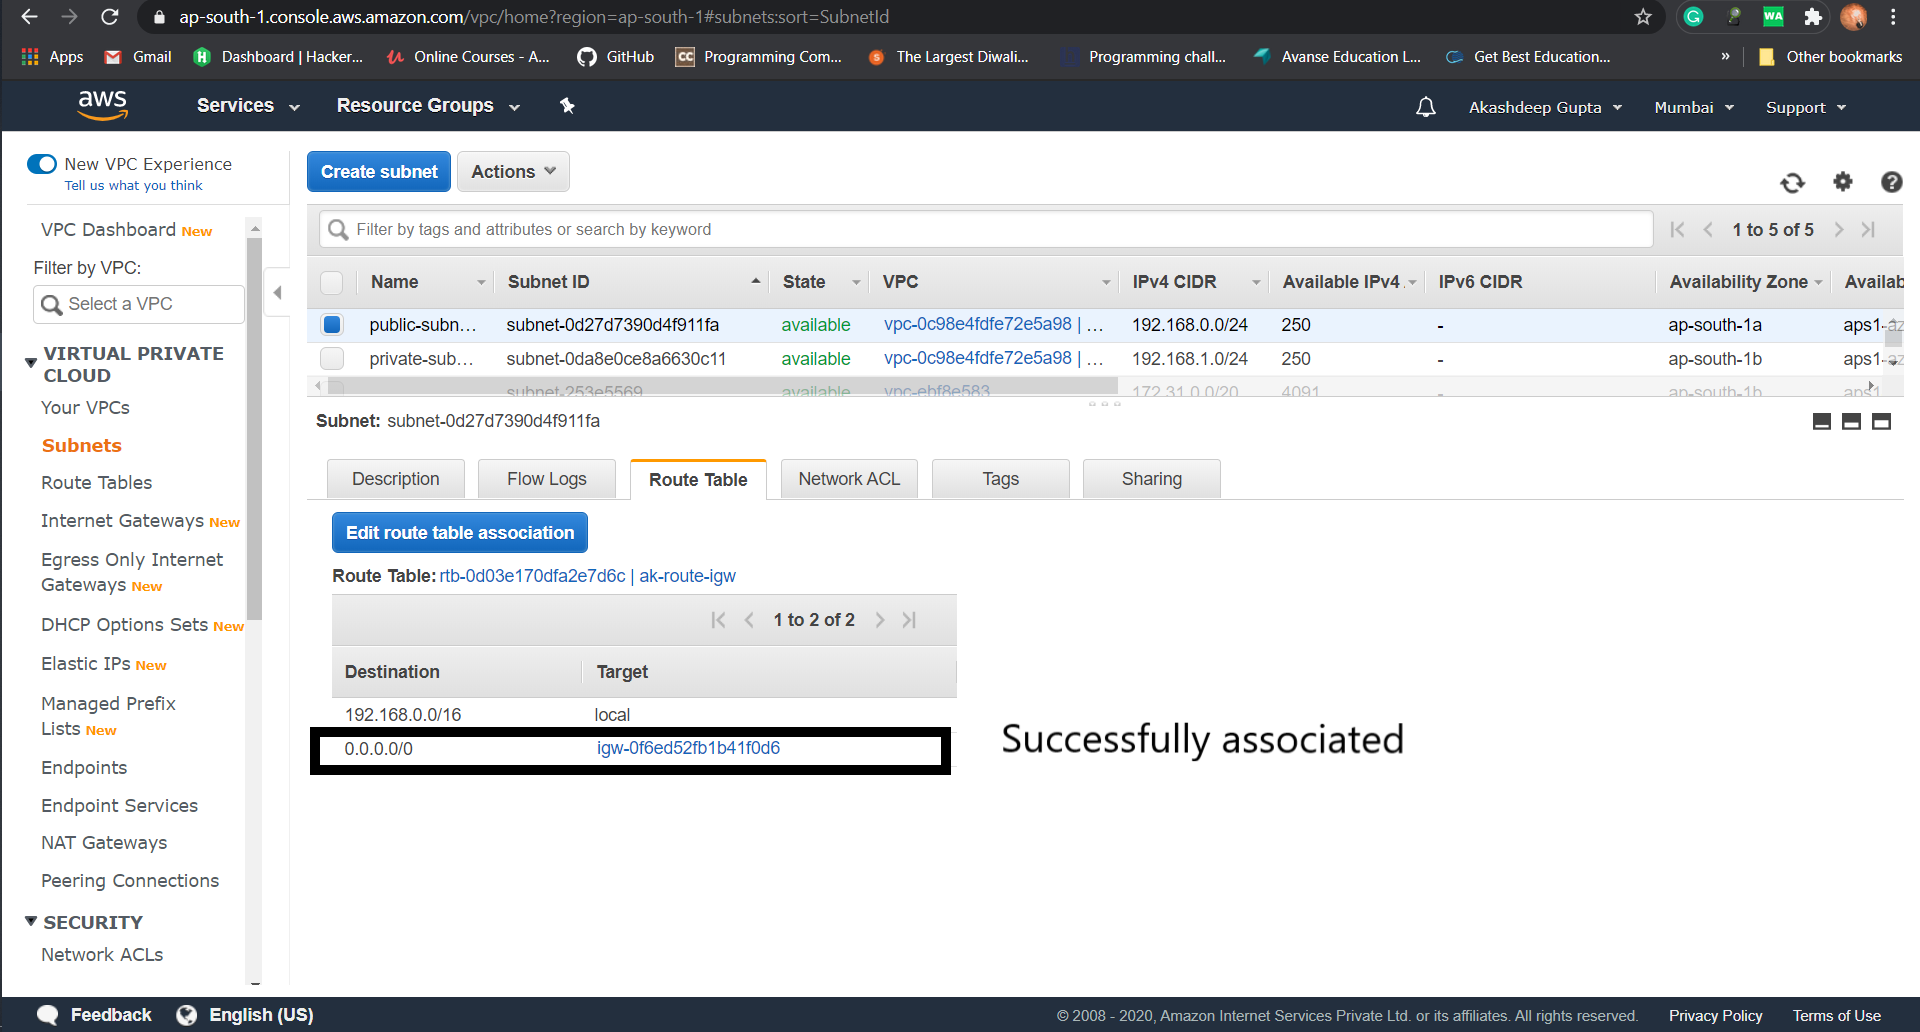Collapse the VIRTUAL PRIVATE CLOUD section
The image size is (1920, 1032).
(x=30, y=362)
